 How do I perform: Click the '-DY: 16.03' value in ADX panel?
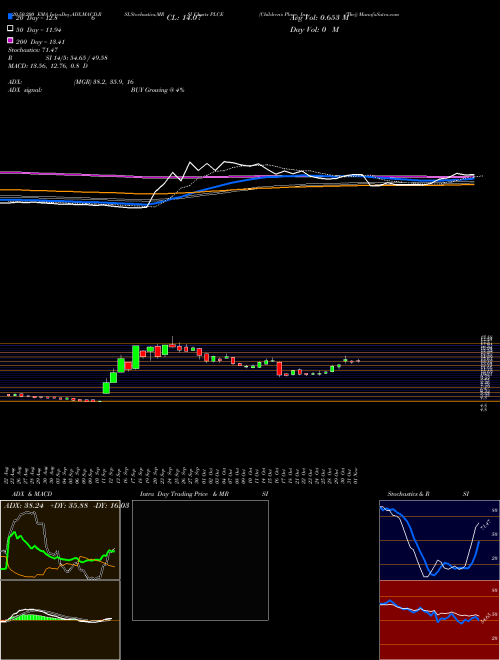point(111,505)
